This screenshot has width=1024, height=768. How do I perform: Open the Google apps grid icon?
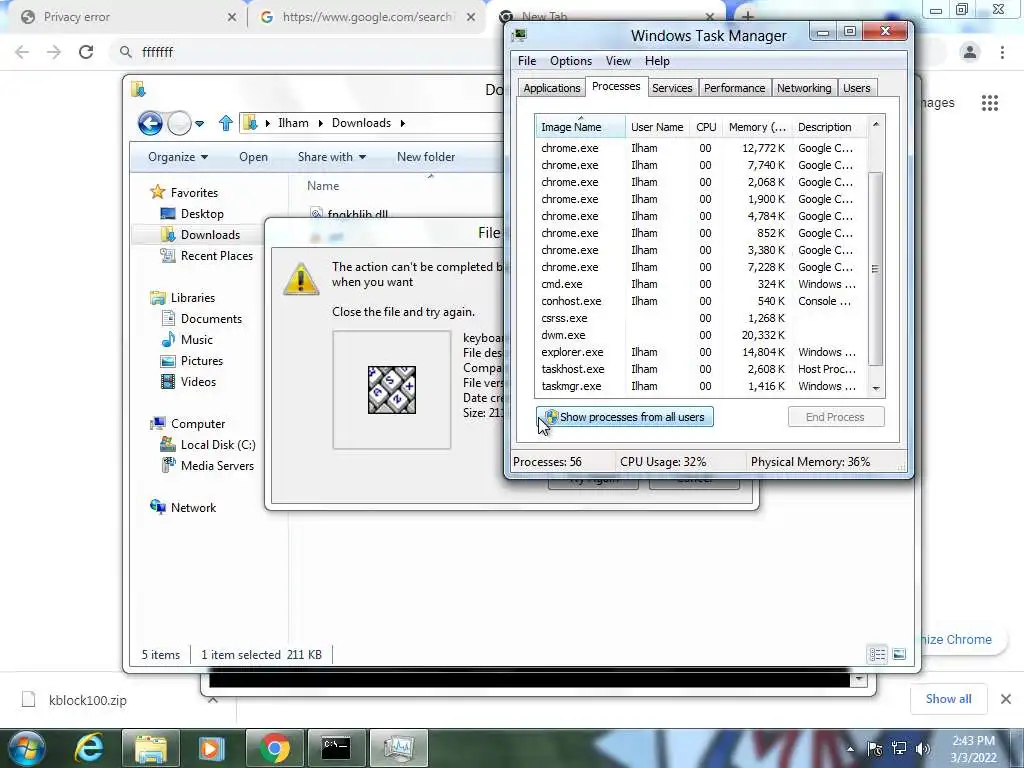pyautogui.click(x=990, y=103)
